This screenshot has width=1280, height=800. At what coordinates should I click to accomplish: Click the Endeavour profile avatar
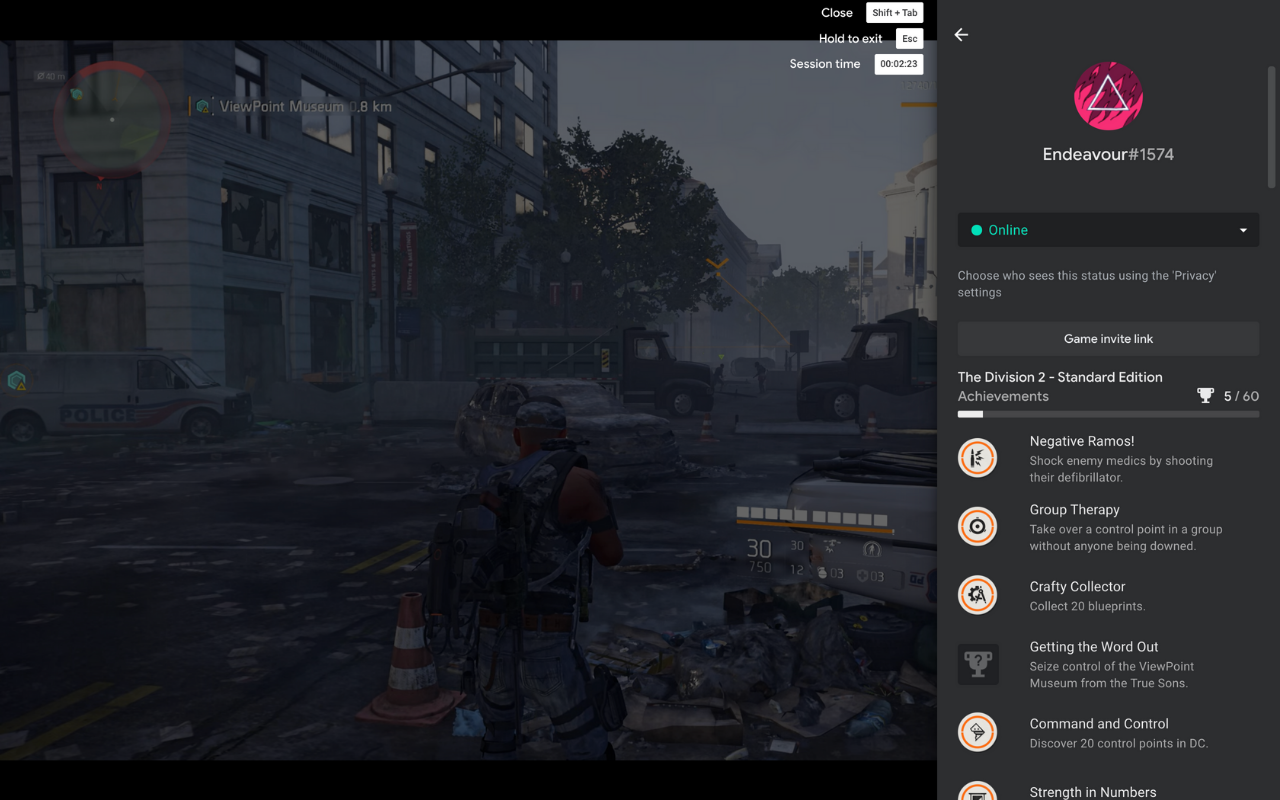(1108, 96)
